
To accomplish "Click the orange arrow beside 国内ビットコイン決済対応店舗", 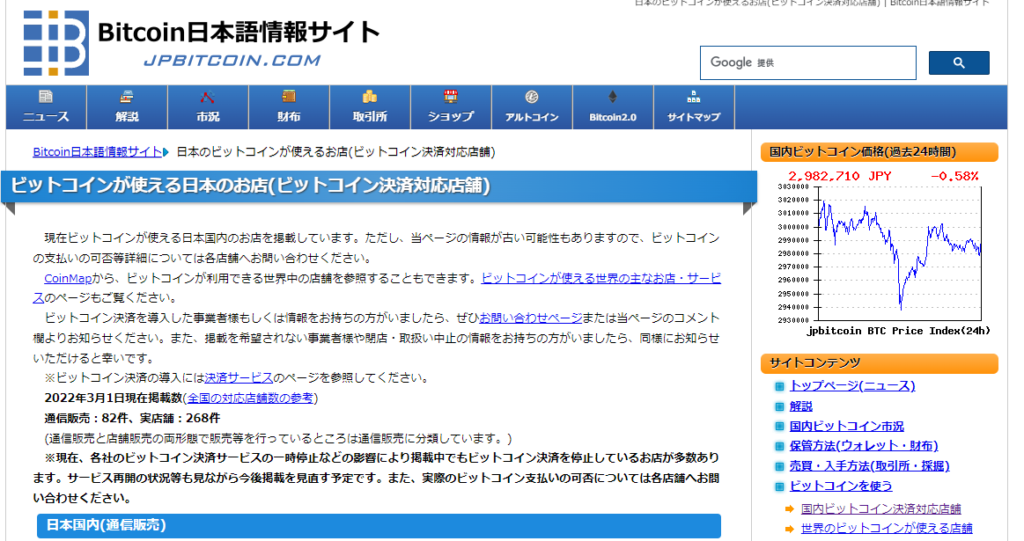I will [x=790, y=509].
